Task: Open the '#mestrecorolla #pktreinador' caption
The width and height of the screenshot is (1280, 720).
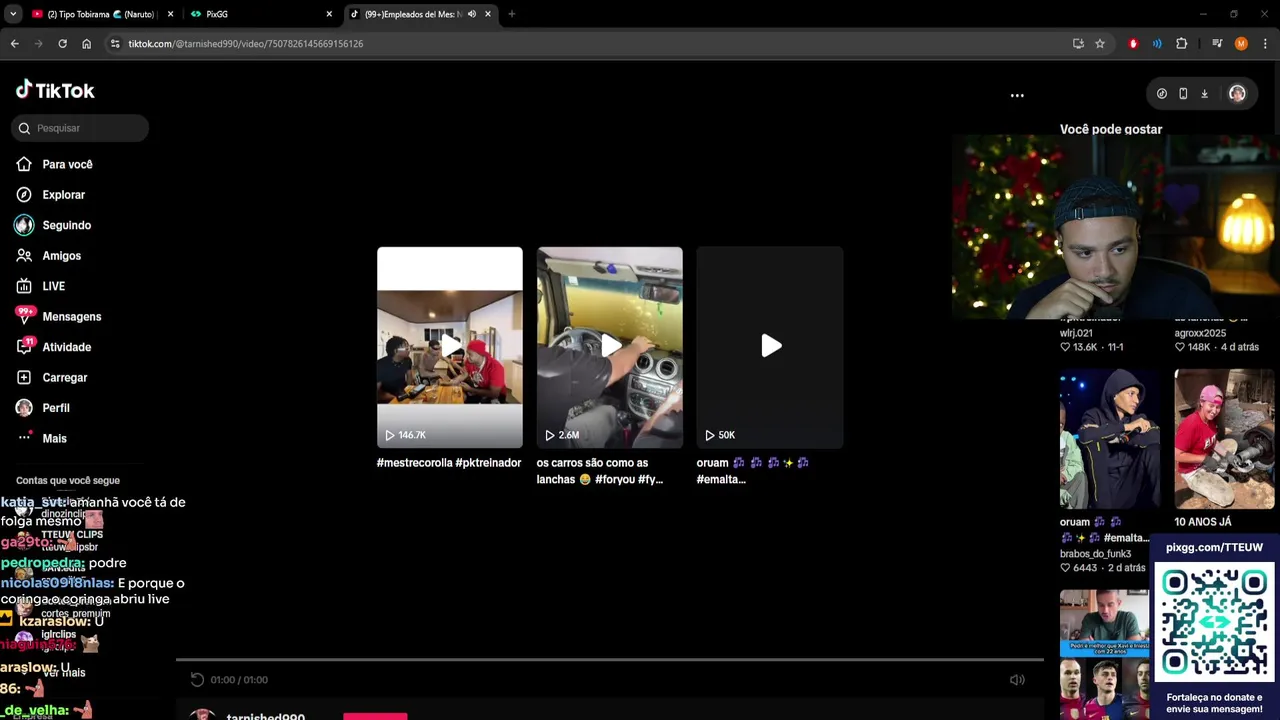Action: tap(449, 463)
